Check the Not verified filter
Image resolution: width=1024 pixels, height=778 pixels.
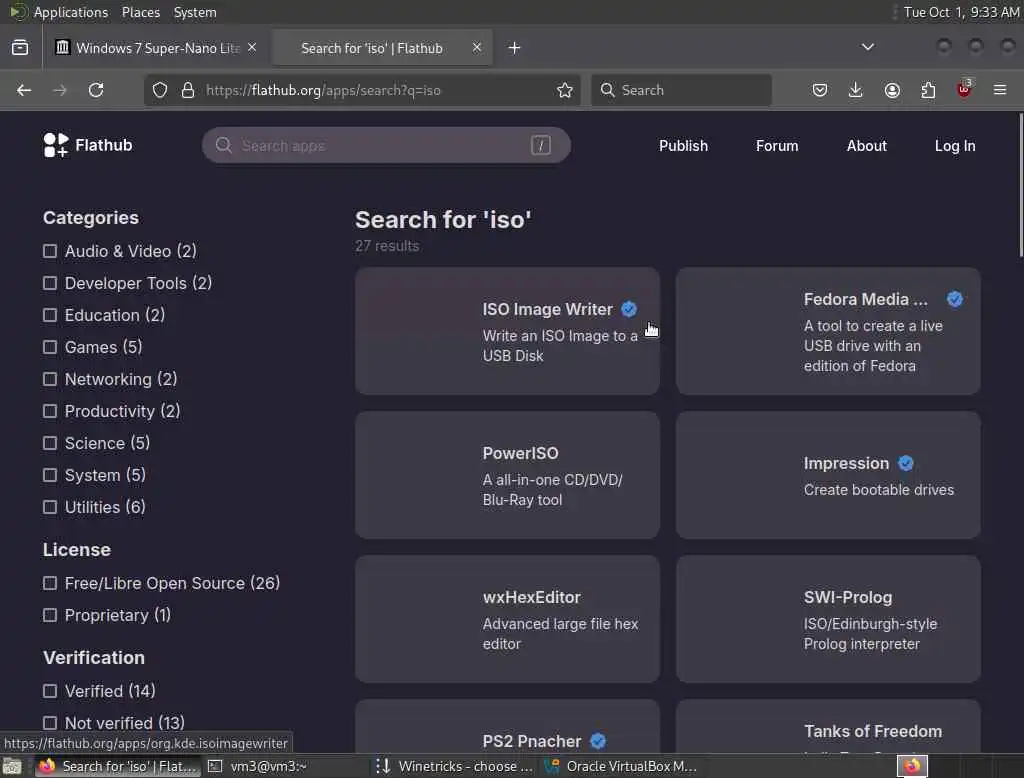pos(50,723)
